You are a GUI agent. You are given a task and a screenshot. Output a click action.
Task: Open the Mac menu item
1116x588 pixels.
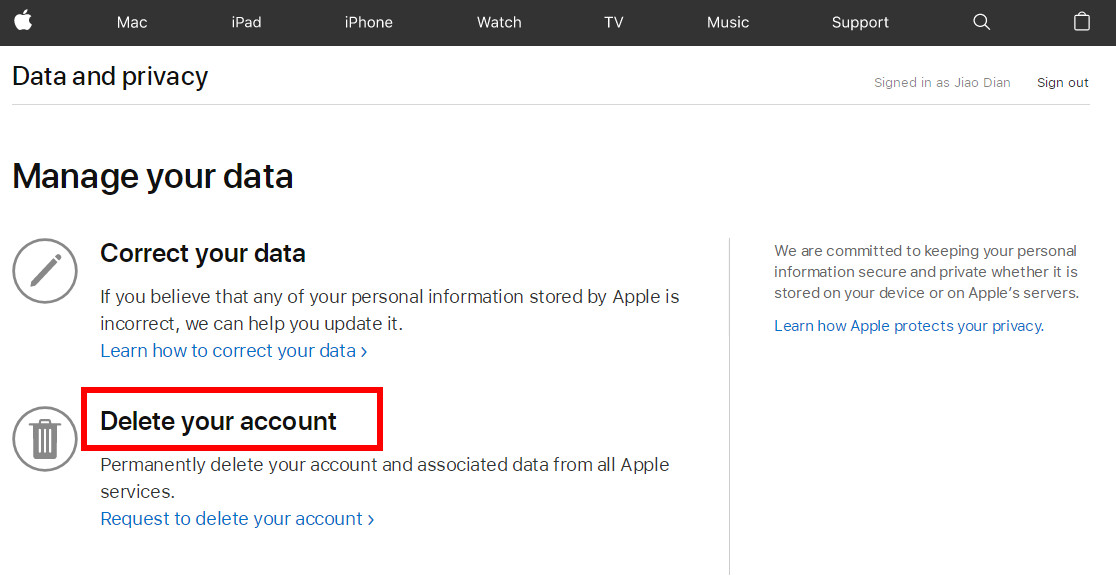coord(131,22)
